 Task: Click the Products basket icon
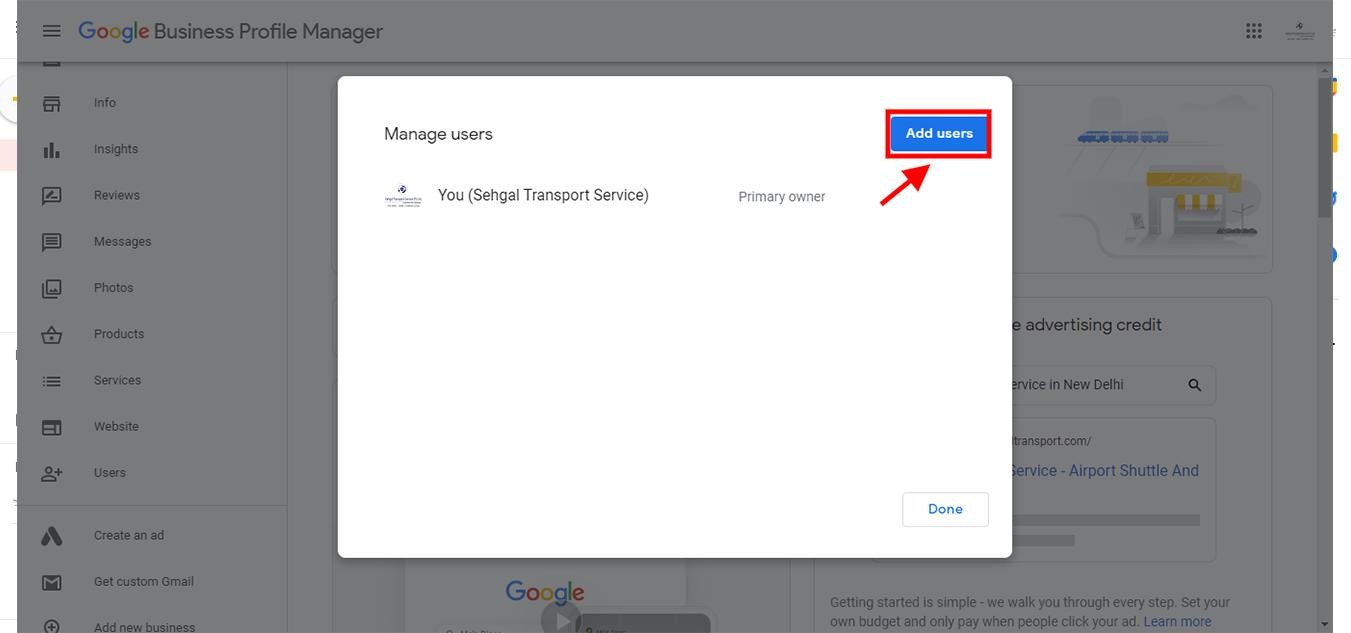coord(52,334)
